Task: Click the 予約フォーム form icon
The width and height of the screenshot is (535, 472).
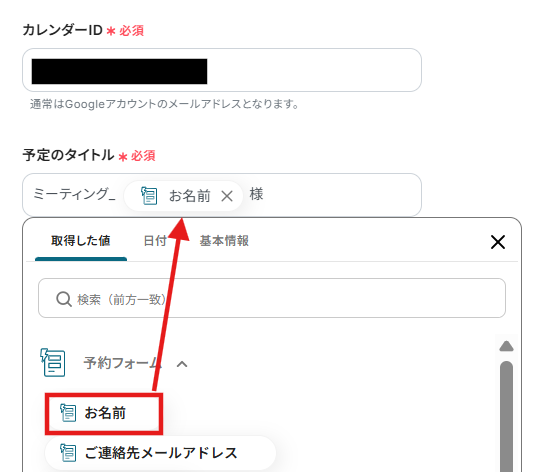Action: click(53, 362)
